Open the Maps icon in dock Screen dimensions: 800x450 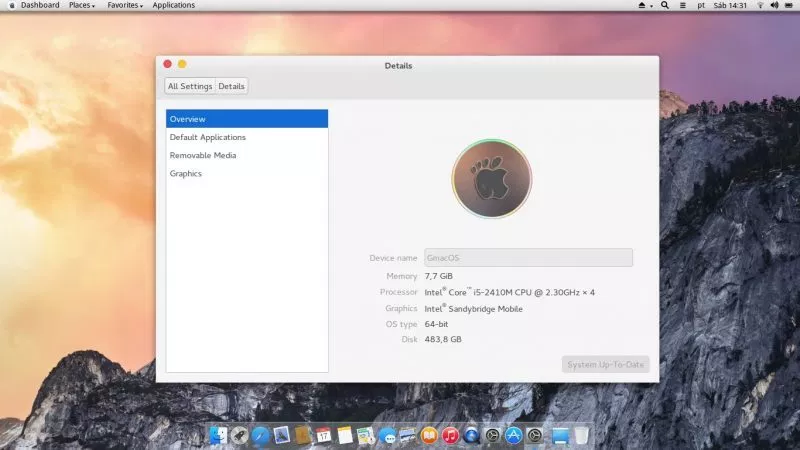point(366,435)
